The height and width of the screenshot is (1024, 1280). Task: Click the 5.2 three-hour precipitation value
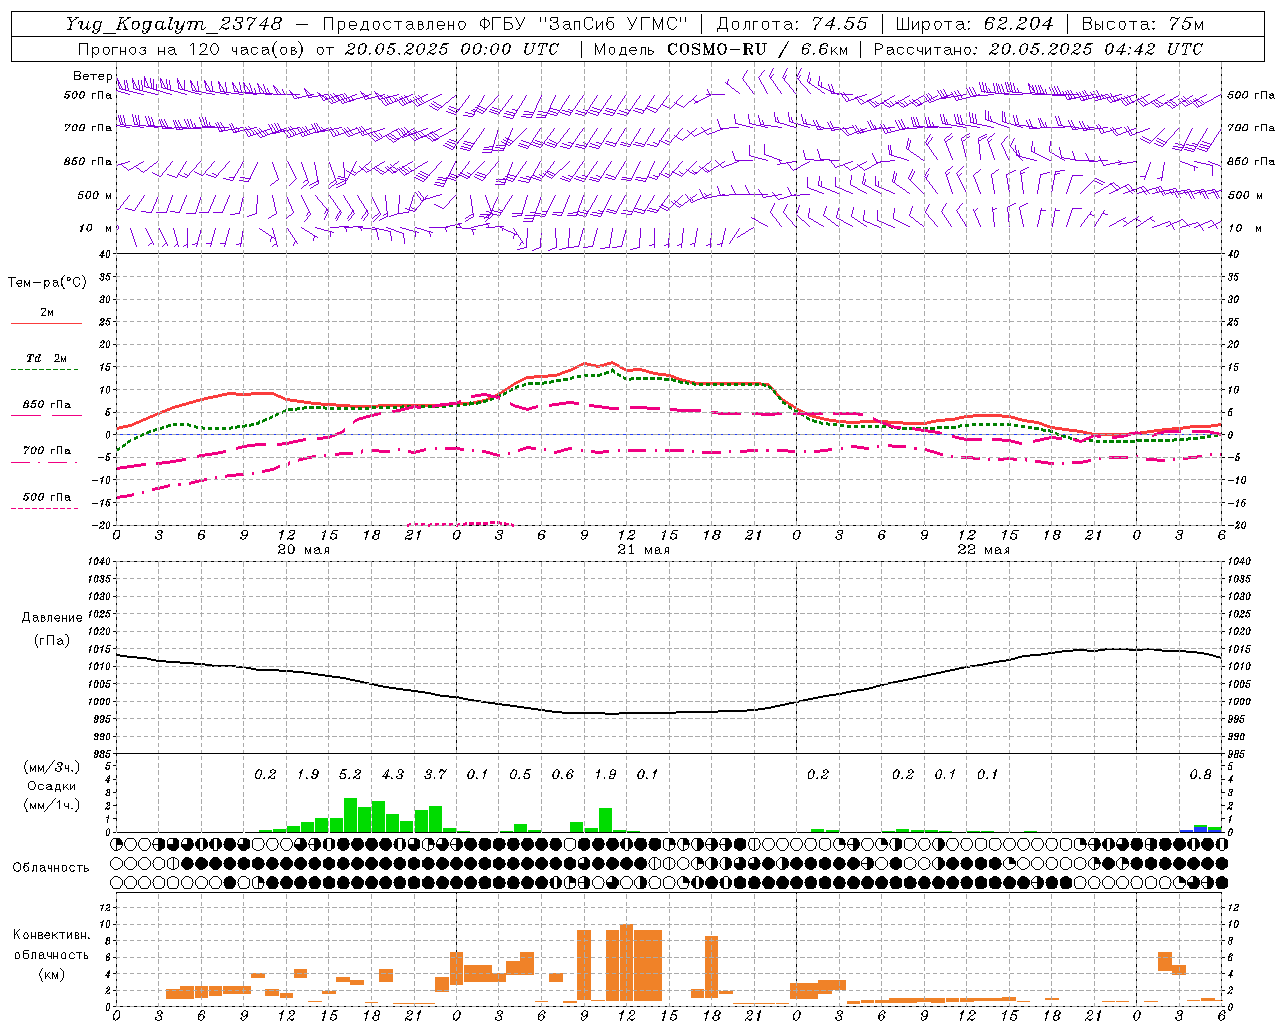pos(350,774)
